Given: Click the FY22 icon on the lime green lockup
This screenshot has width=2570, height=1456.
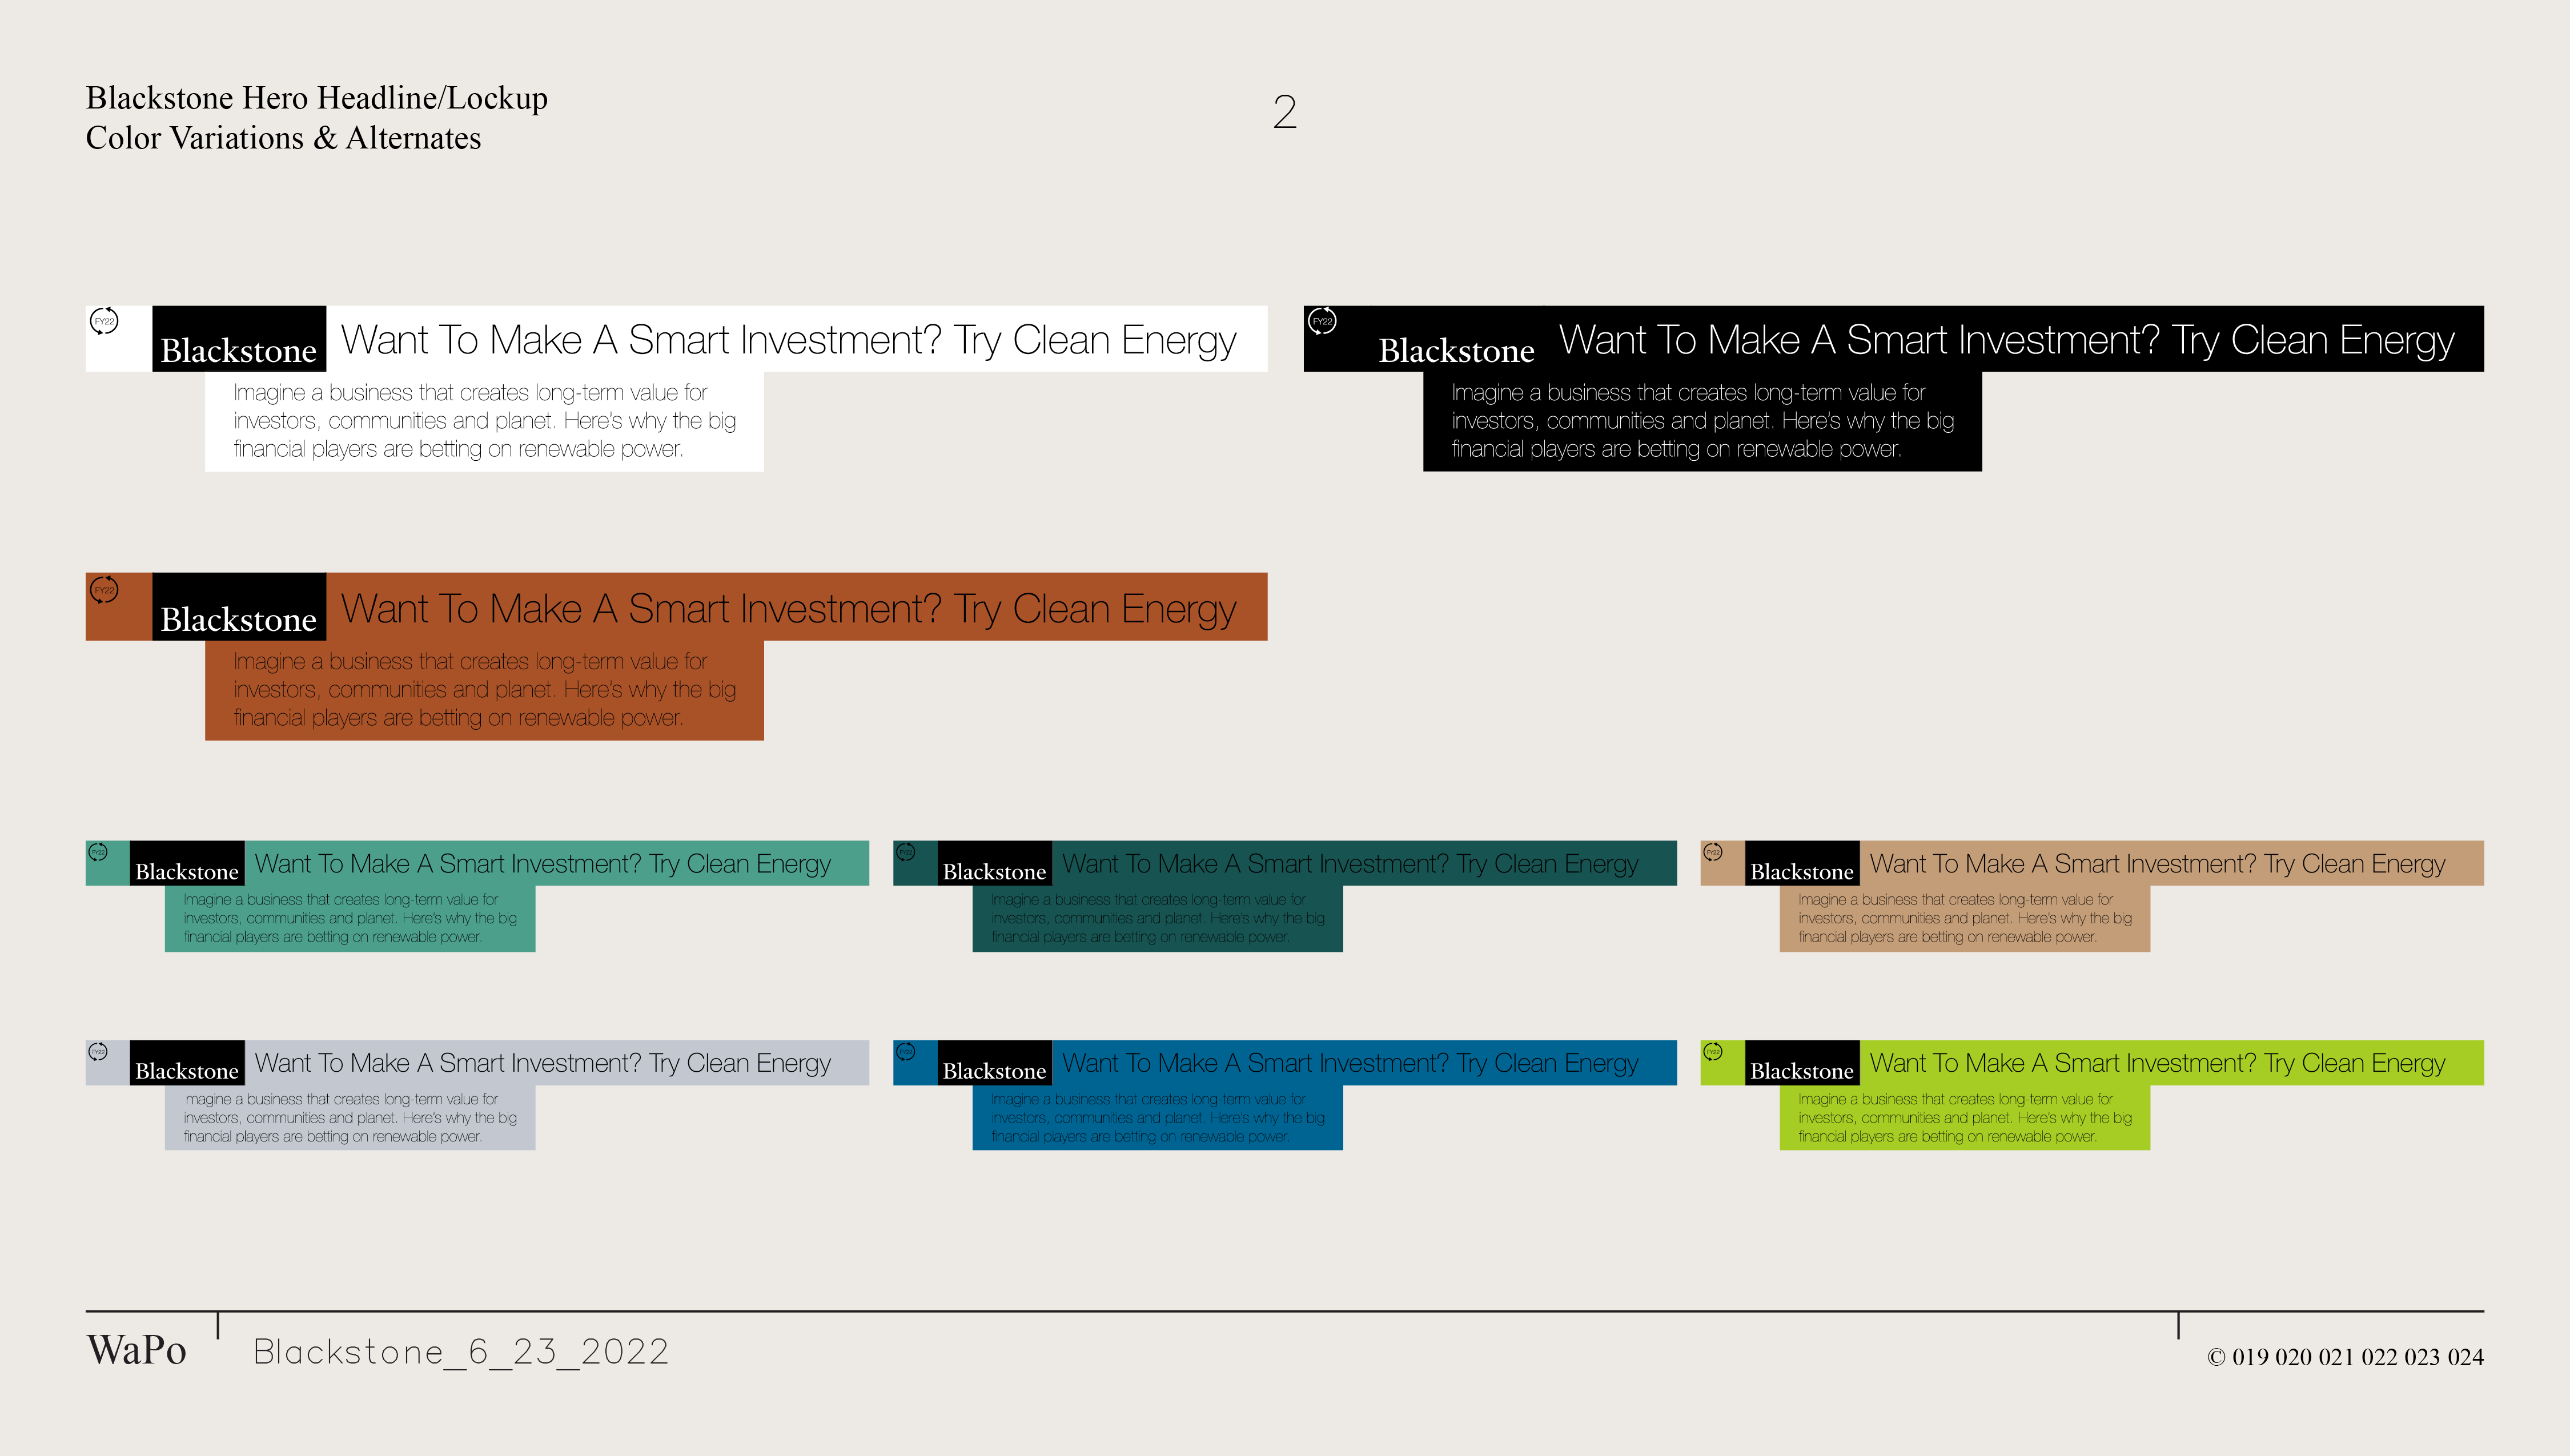Looking at the screenshot, I should 1713,1052.
